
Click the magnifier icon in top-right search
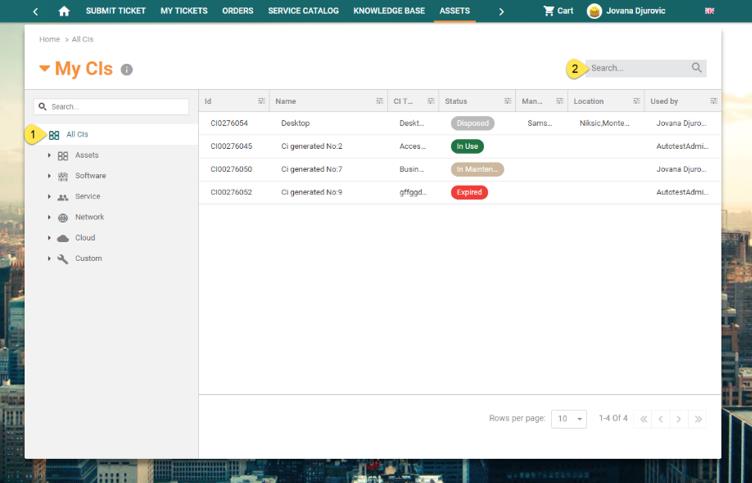coord(696,68)
